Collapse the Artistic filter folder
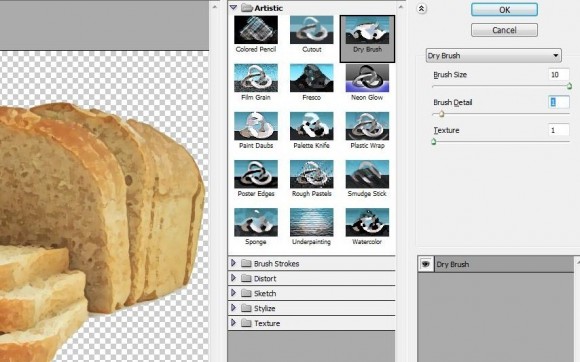 [233, 7]
